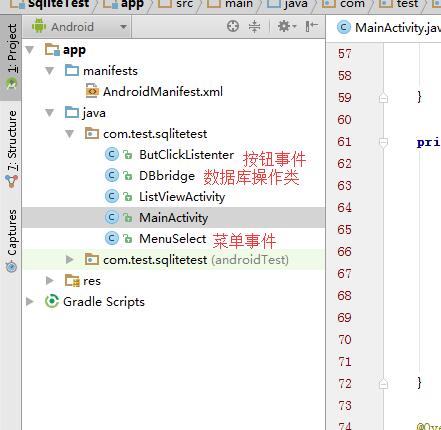Screen dimensions: 441x430
Task: Open the project panel gear settings
Action: pyautogui.click(x=287, y=26)
